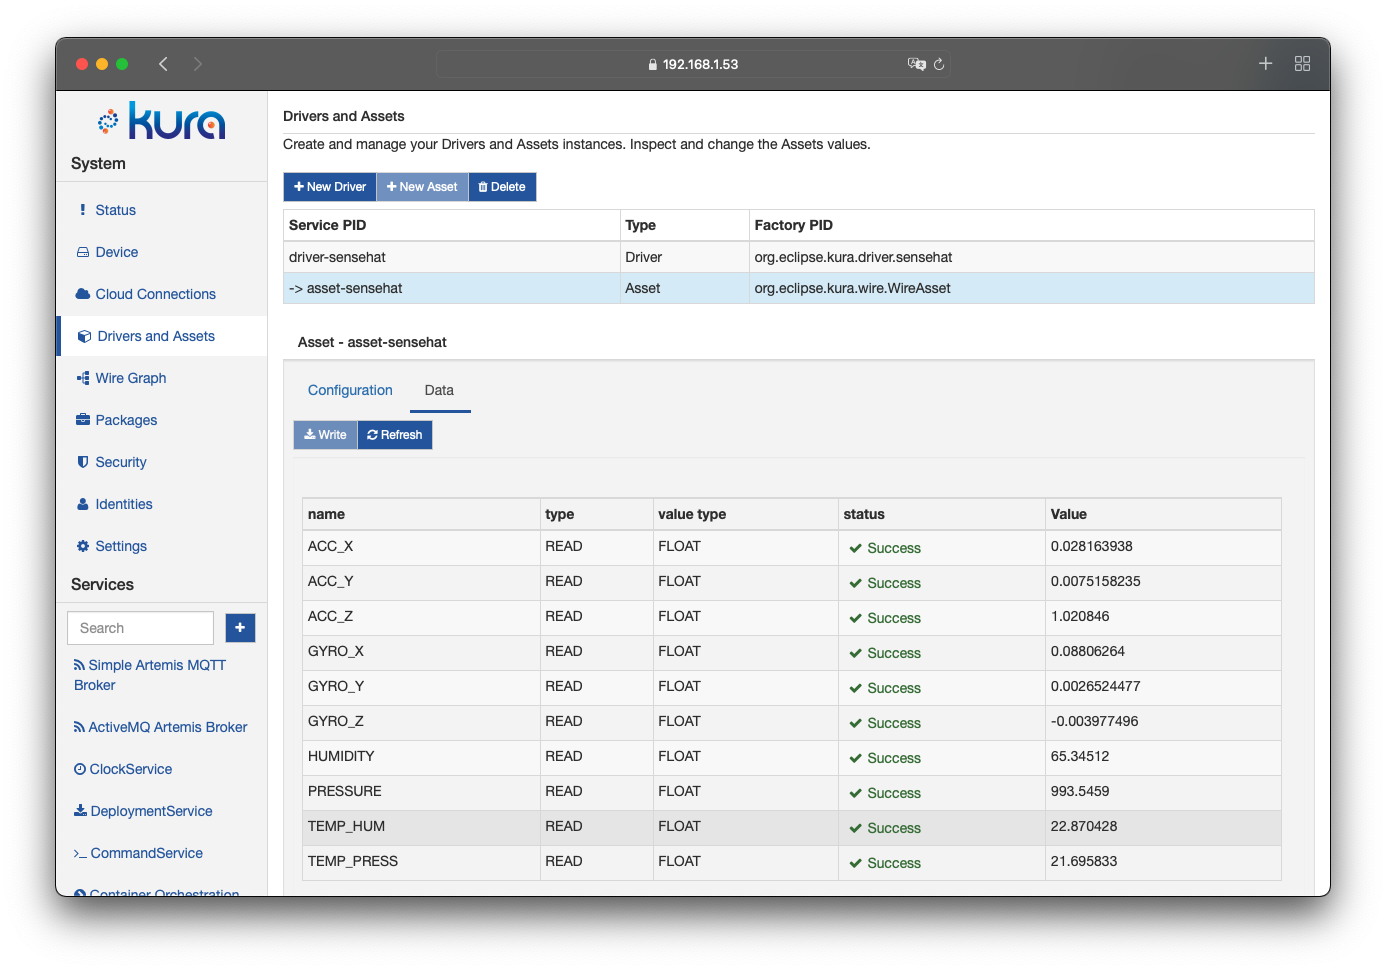Screen dimensions: 1386x970
Task: Click the Write button
Action: [x=325, y=435]
